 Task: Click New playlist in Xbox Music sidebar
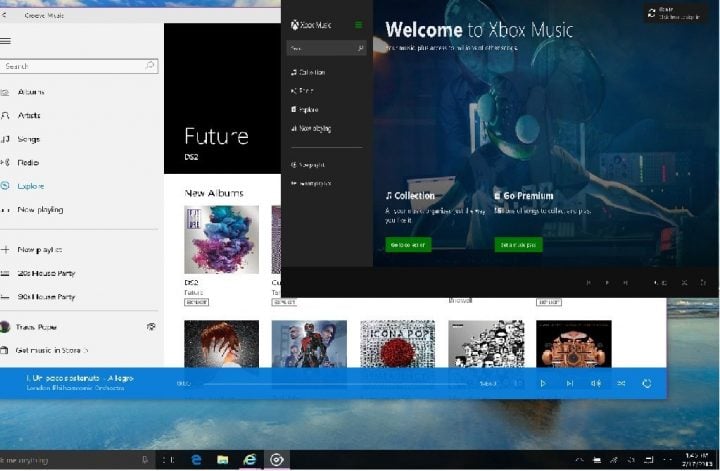(x=308, y=165)
